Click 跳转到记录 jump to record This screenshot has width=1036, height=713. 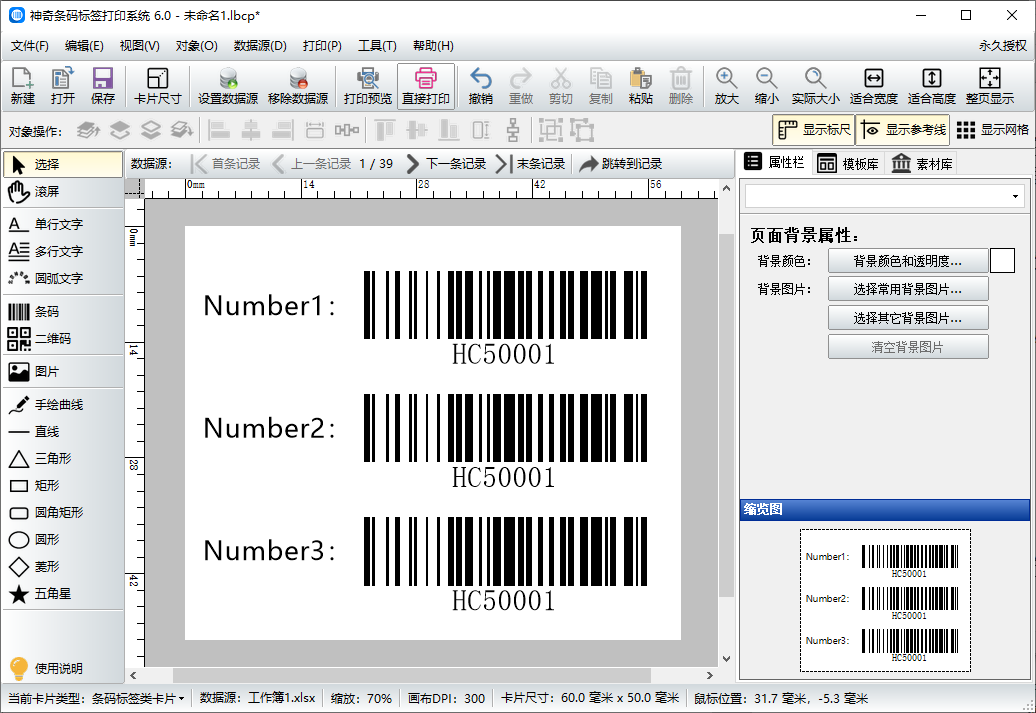(620, 164)
